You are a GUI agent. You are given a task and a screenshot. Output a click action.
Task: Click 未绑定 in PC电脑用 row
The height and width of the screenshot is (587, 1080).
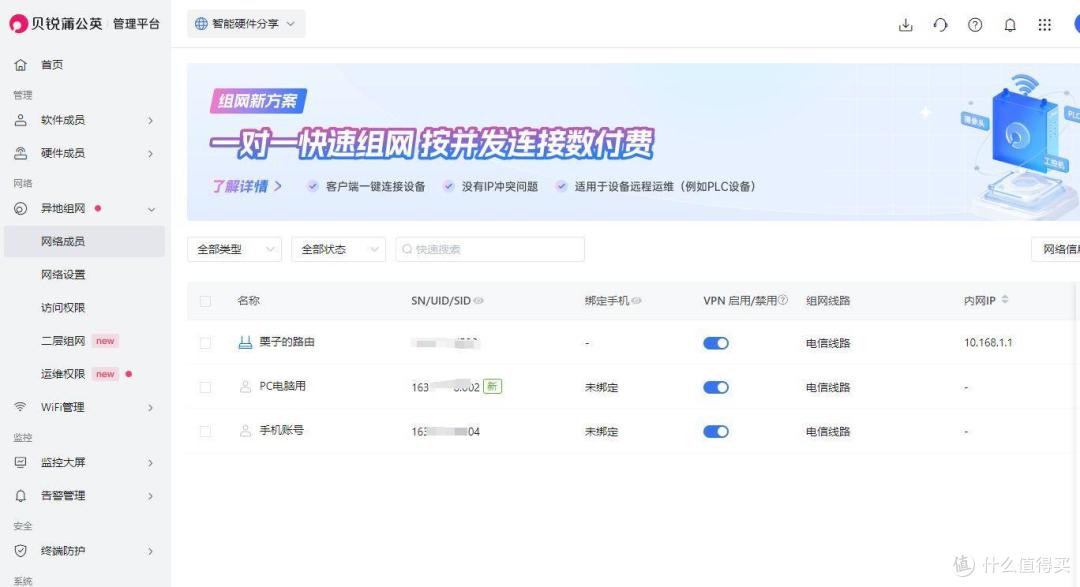601,387
